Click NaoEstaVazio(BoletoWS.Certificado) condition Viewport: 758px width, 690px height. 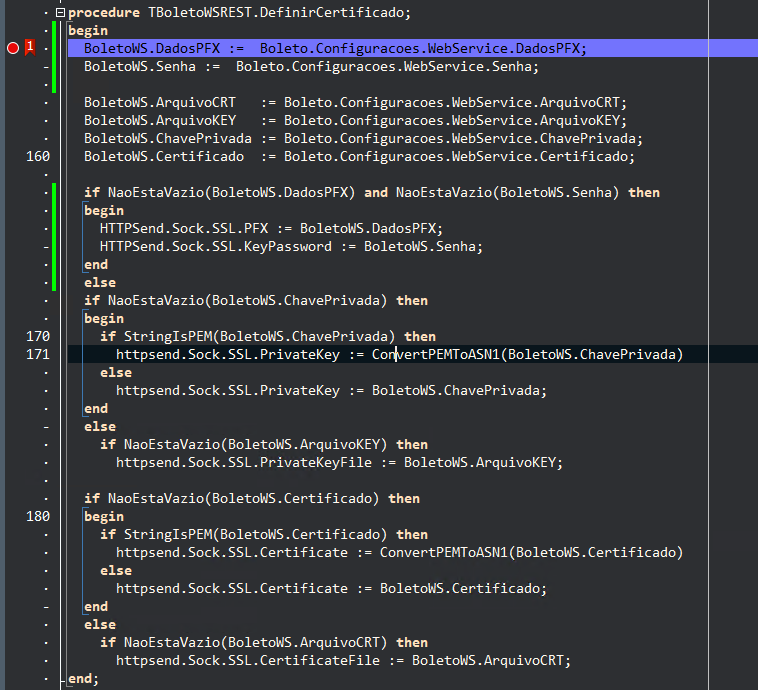click(x=244, y=499)
